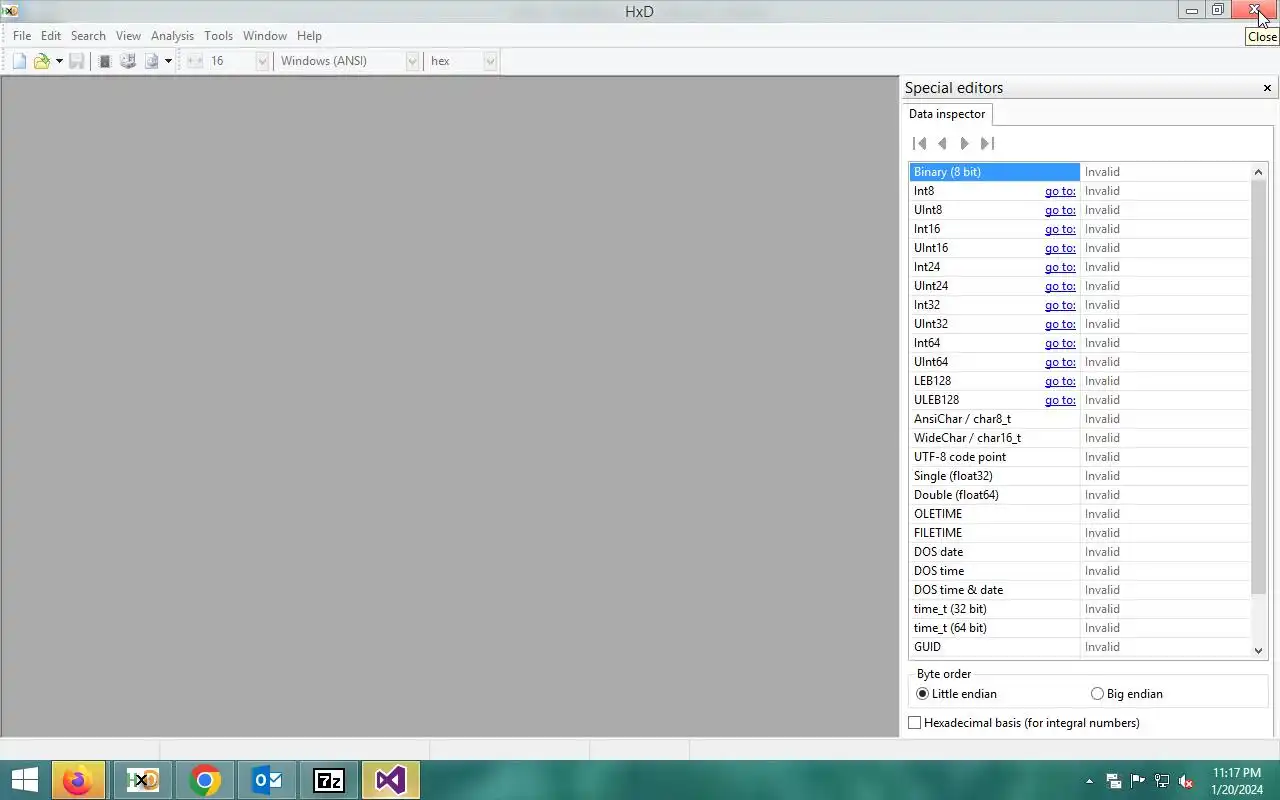
Task: Select the Data inspector tab
Action: coord(947,114)
